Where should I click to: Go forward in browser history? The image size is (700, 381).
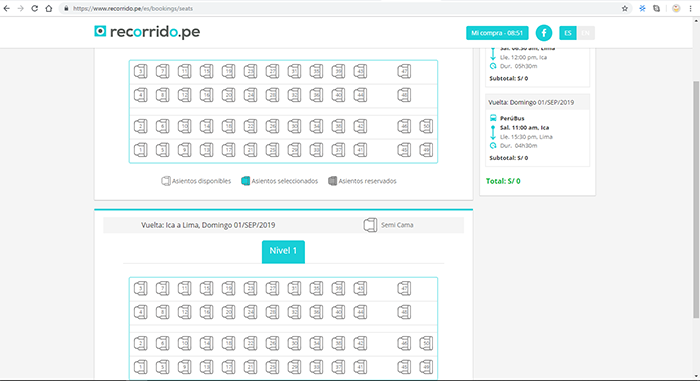21,8
